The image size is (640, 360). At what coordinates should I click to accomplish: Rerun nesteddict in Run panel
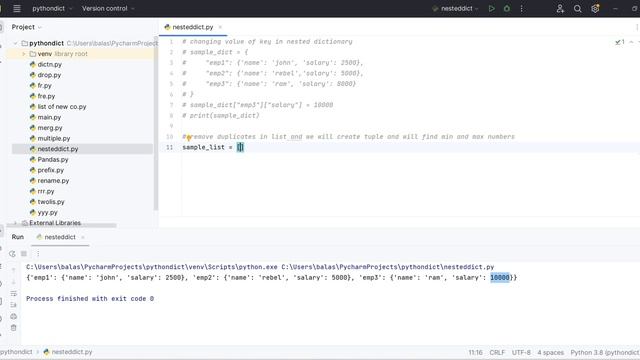12,253
